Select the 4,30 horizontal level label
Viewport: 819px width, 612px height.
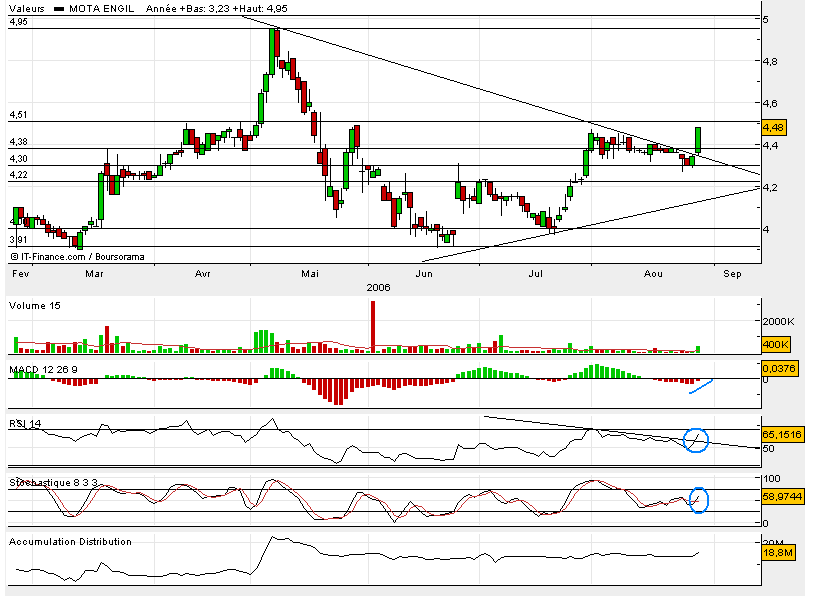18,159
